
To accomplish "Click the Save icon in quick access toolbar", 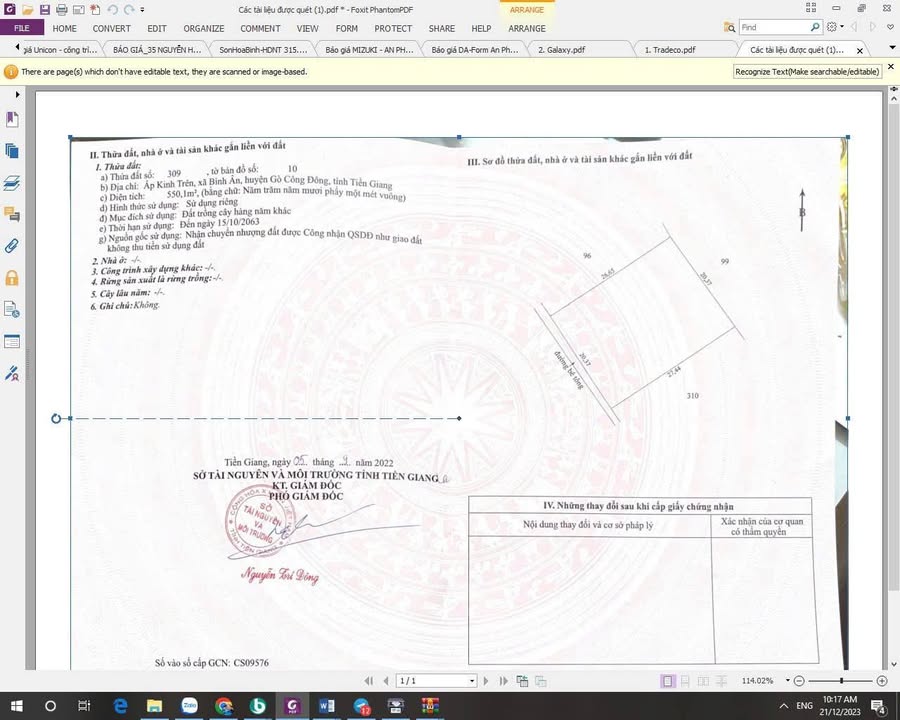I will click(44, 10).
